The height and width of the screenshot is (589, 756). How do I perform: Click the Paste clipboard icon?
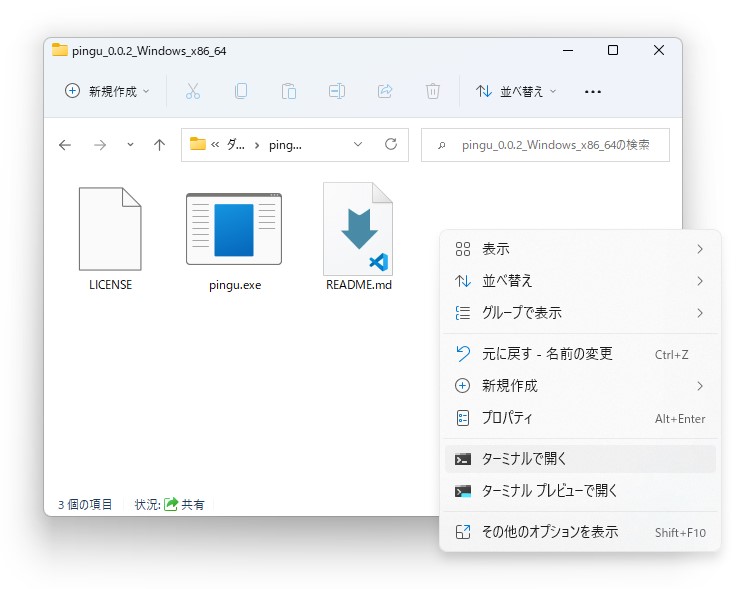click(x=288, y=91)
